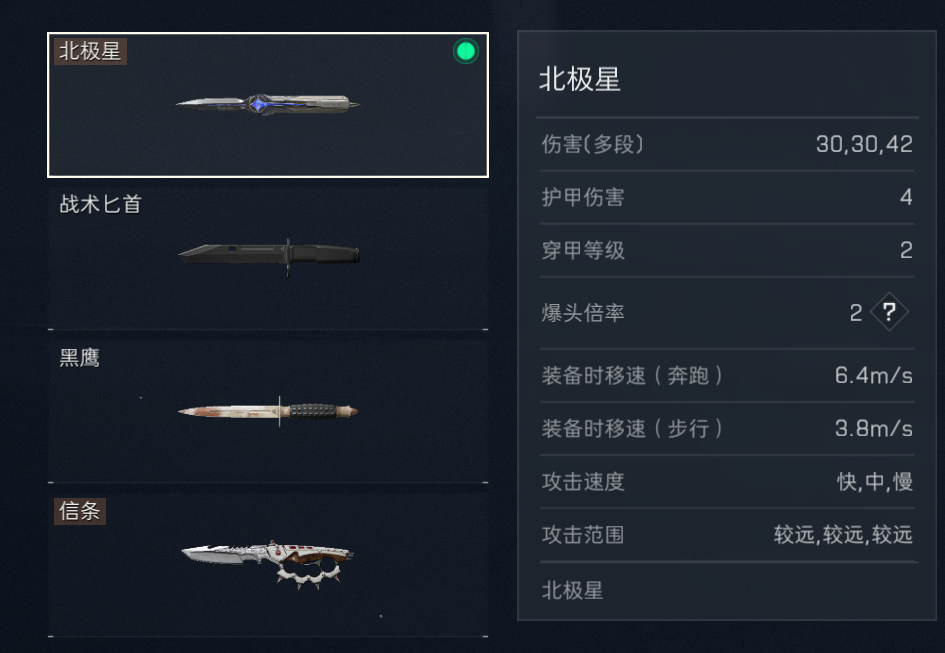
Task: Select the 信条 spiked knuckle knife image
Action: click(x=268, y=563)
